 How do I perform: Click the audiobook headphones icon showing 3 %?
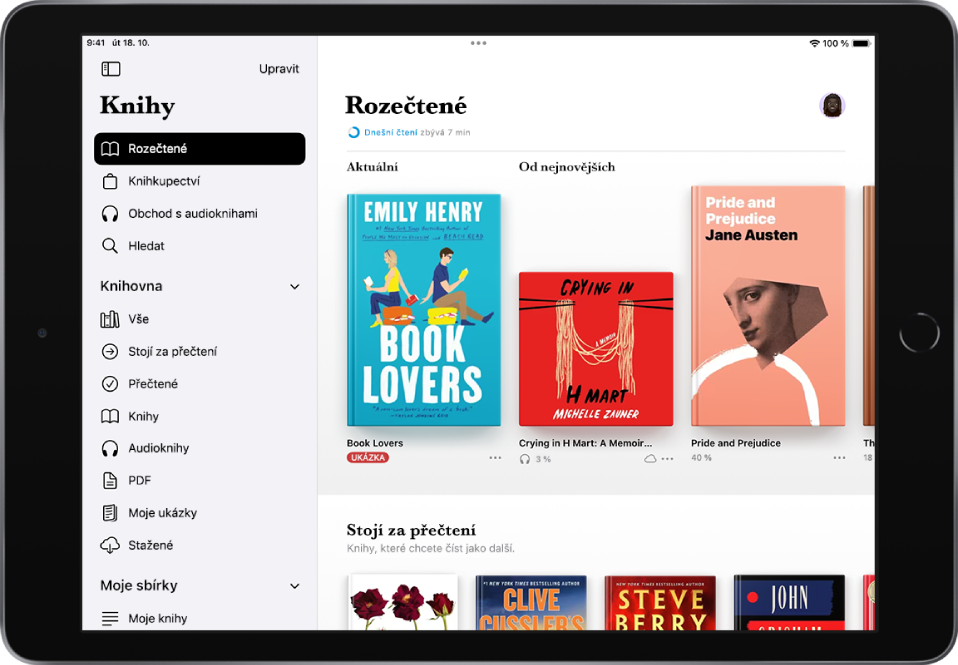point(525,459)
